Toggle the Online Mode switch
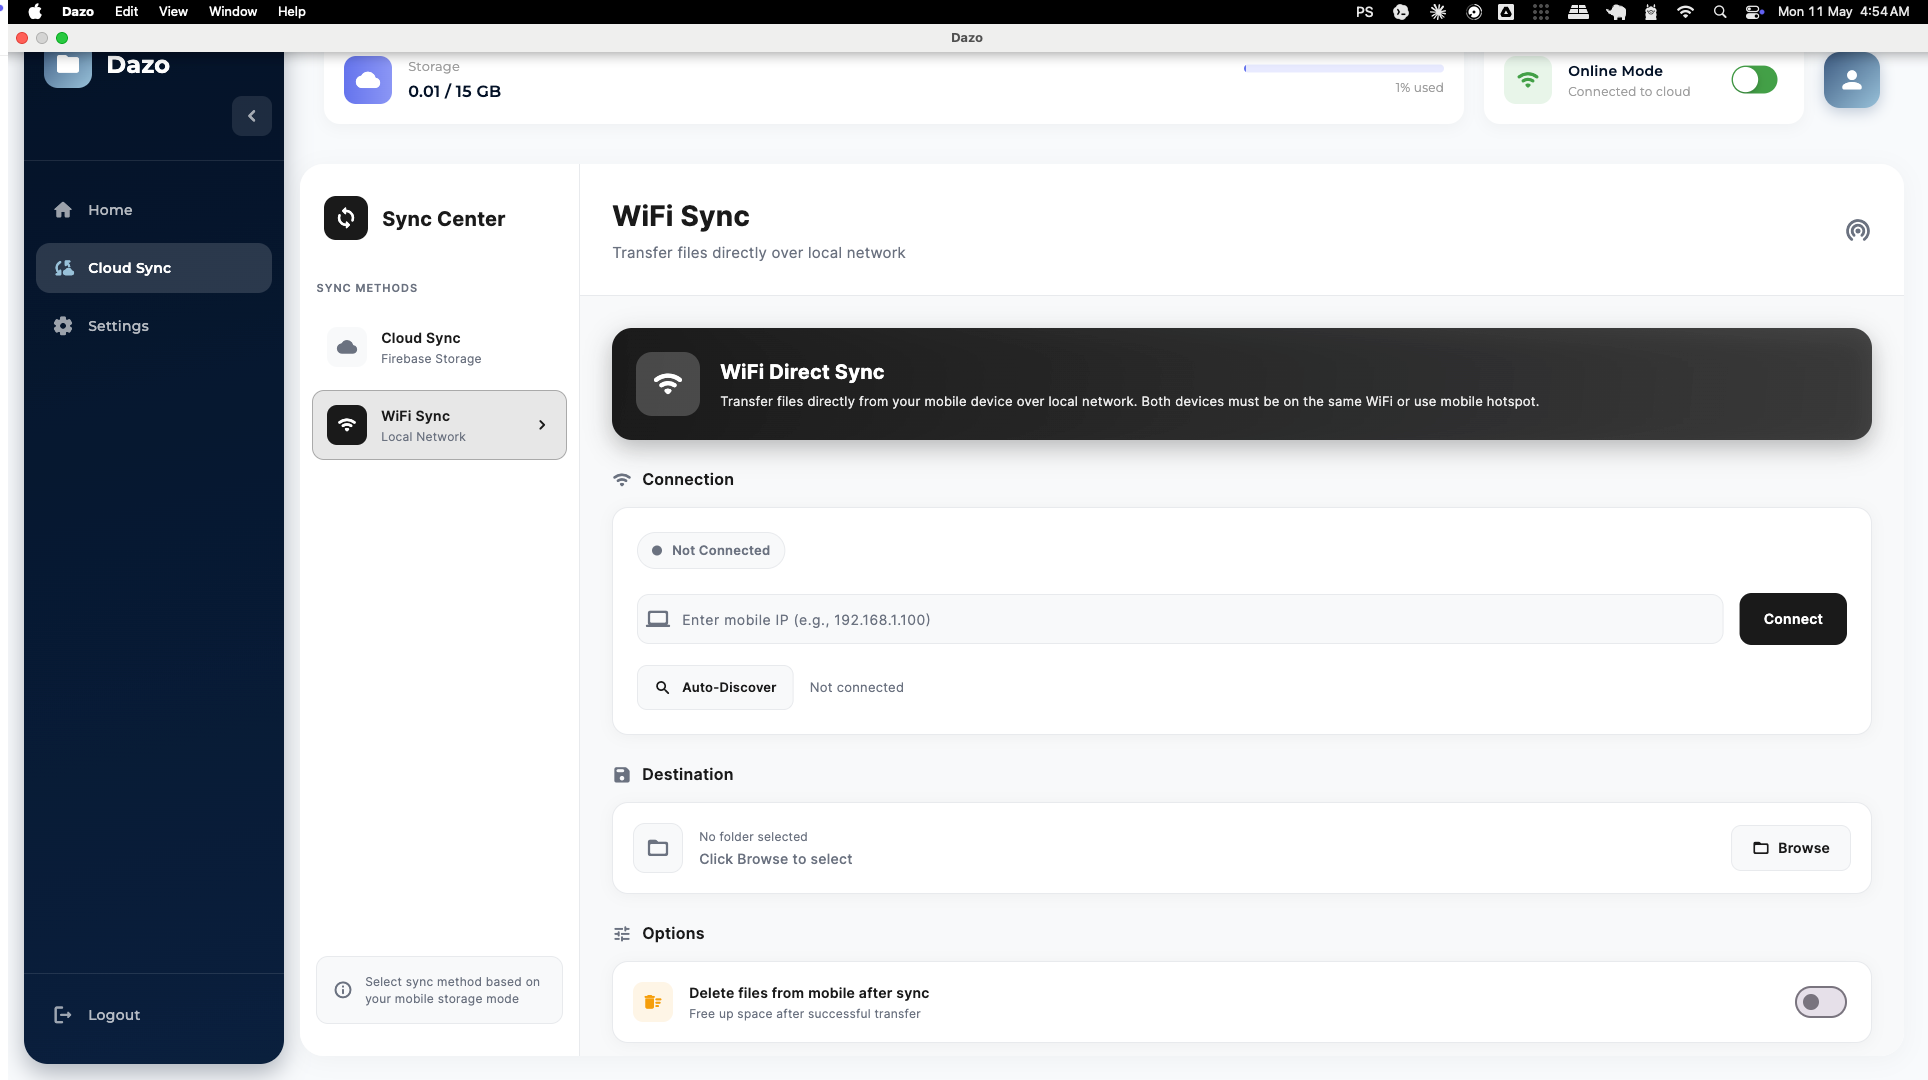This screenshot has width=1928, height=1080. point(1754,80)
